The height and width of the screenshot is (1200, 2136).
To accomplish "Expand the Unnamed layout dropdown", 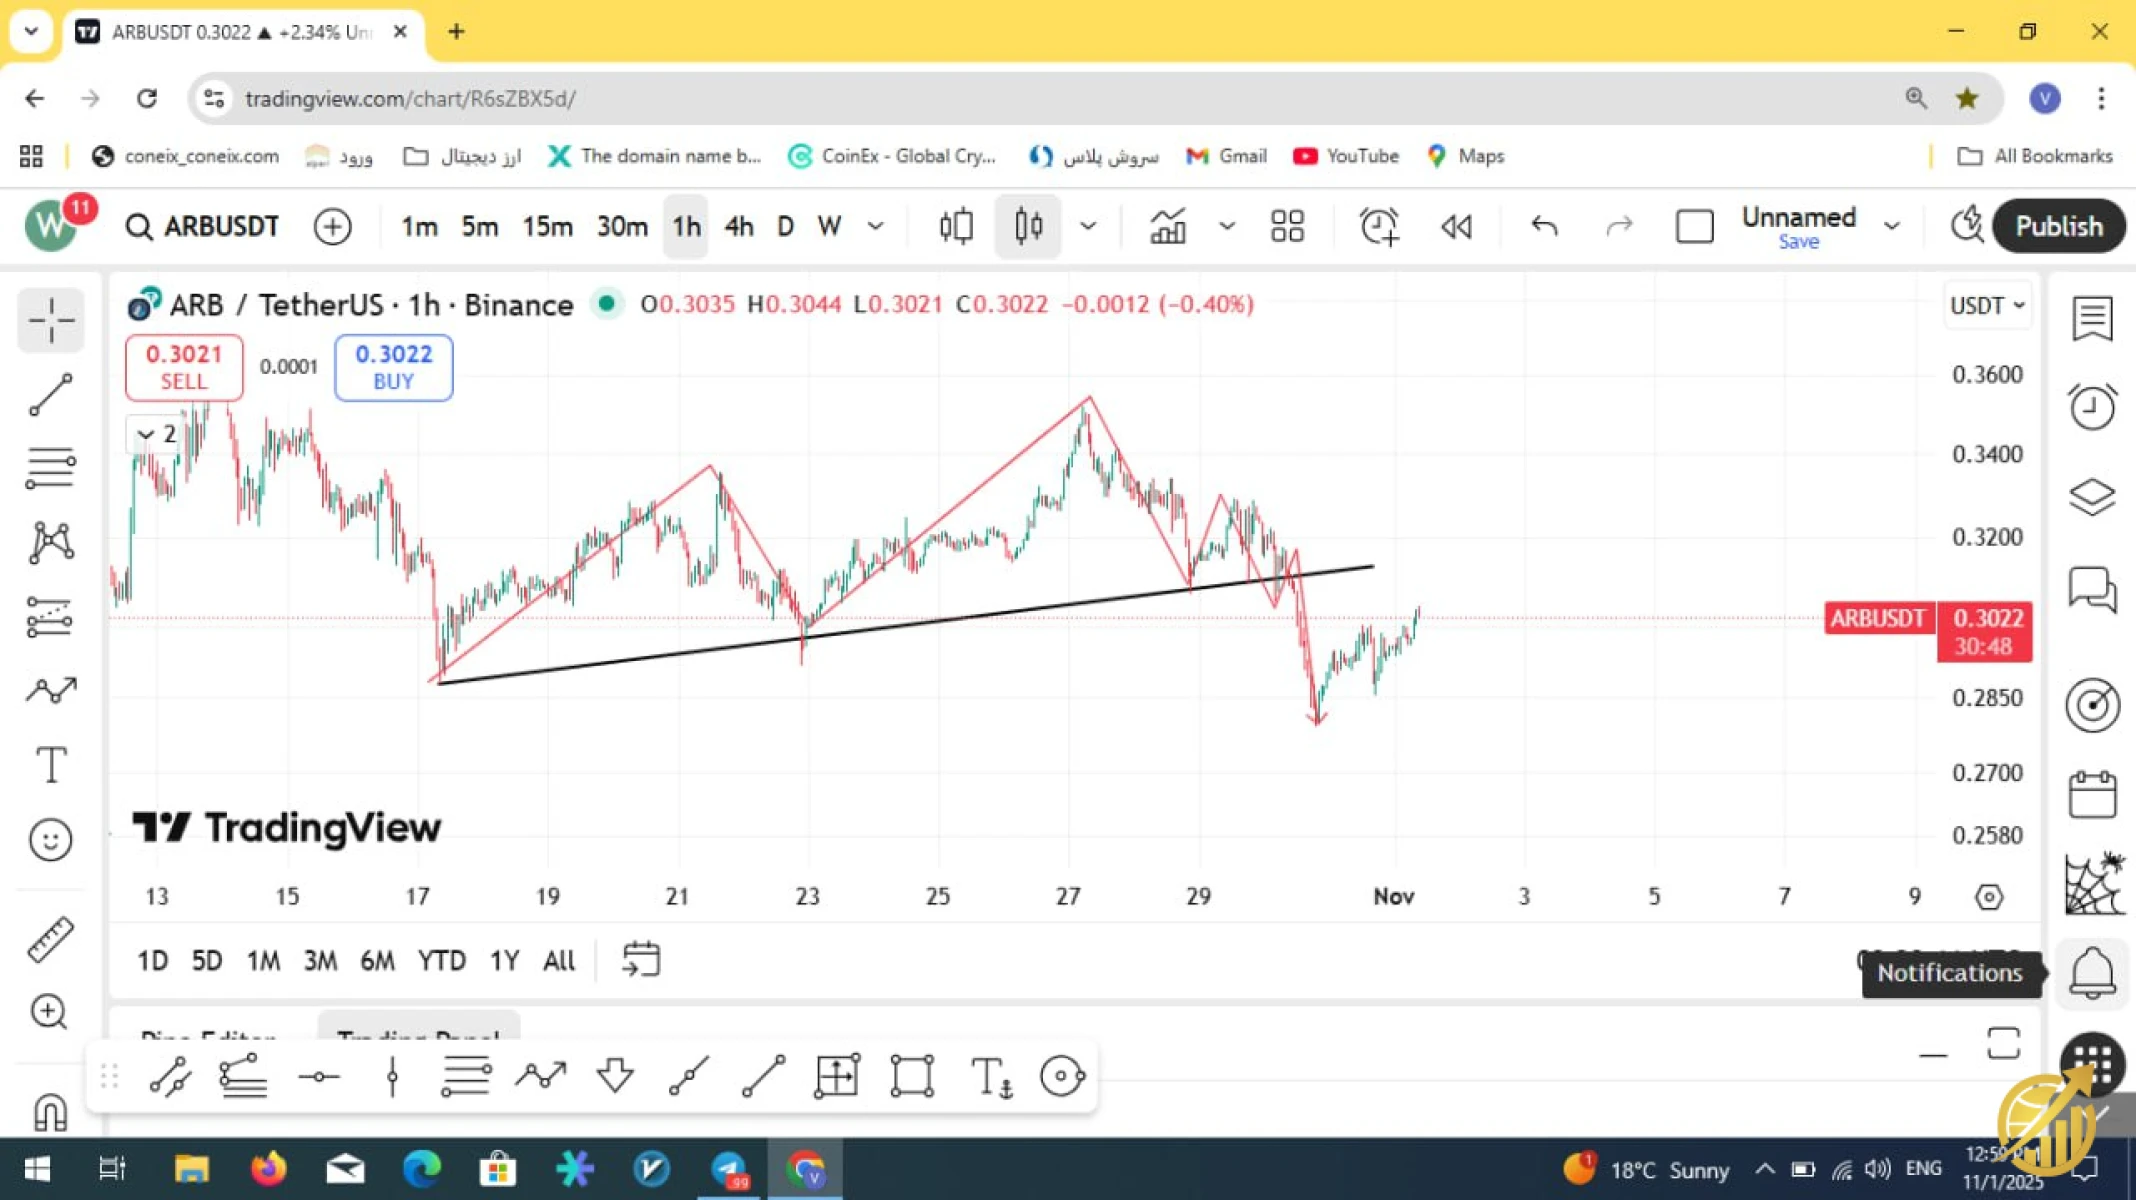I will coord(1892,227).
